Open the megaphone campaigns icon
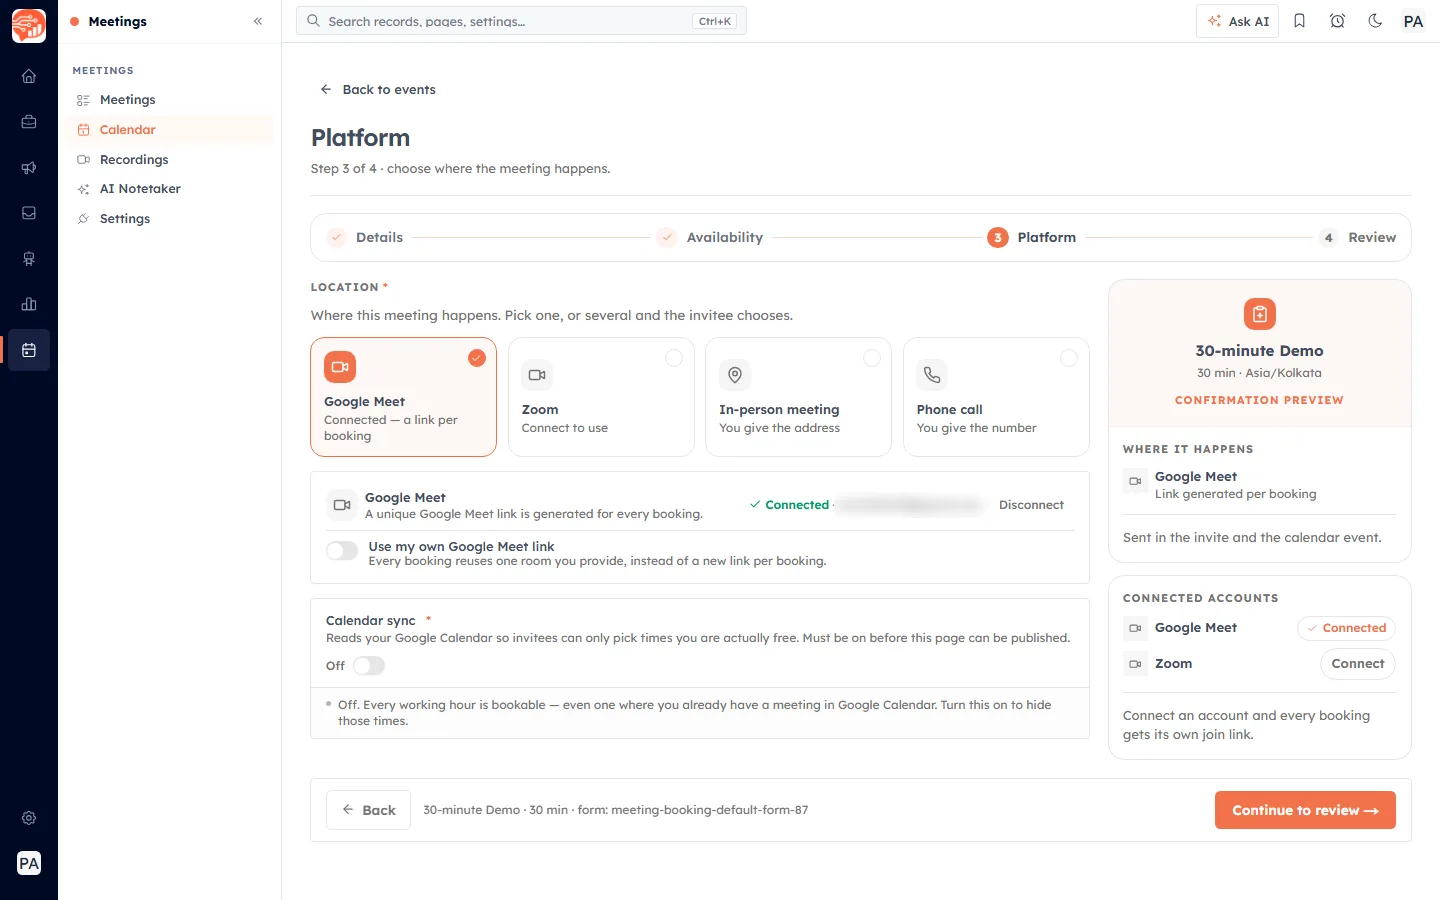The height and width of the screenshot is (900, 1440). tap(29, 168)
